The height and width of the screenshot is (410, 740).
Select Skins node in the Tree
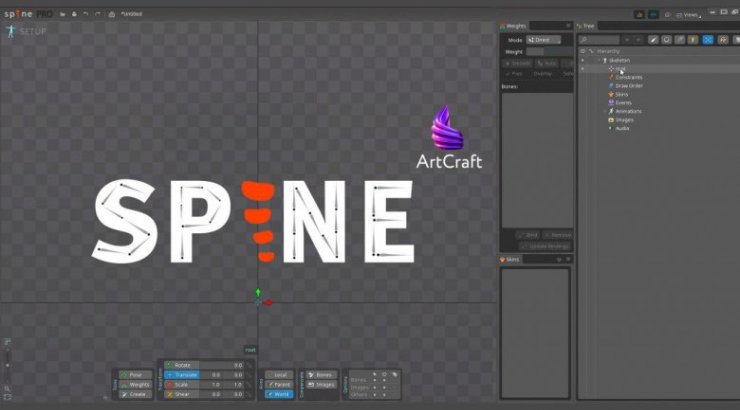(618, 94)
